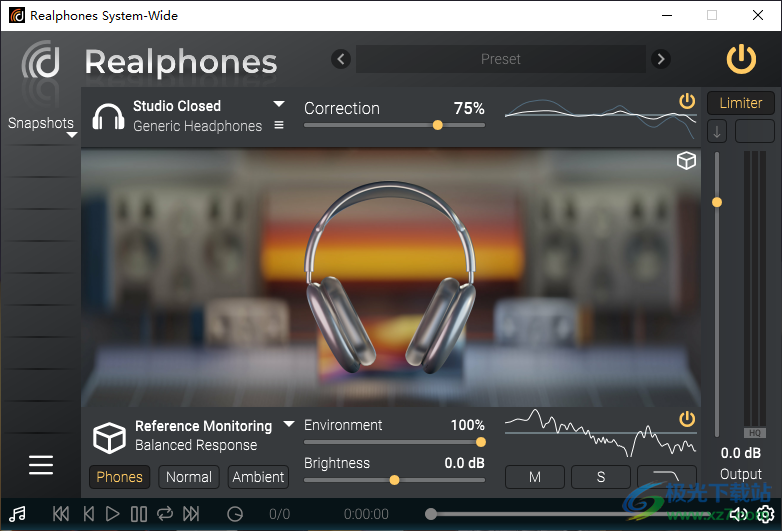Click the 100% Environment value
Image resolution: width=782 pixels, height=531 pixels.
[467, 425]
